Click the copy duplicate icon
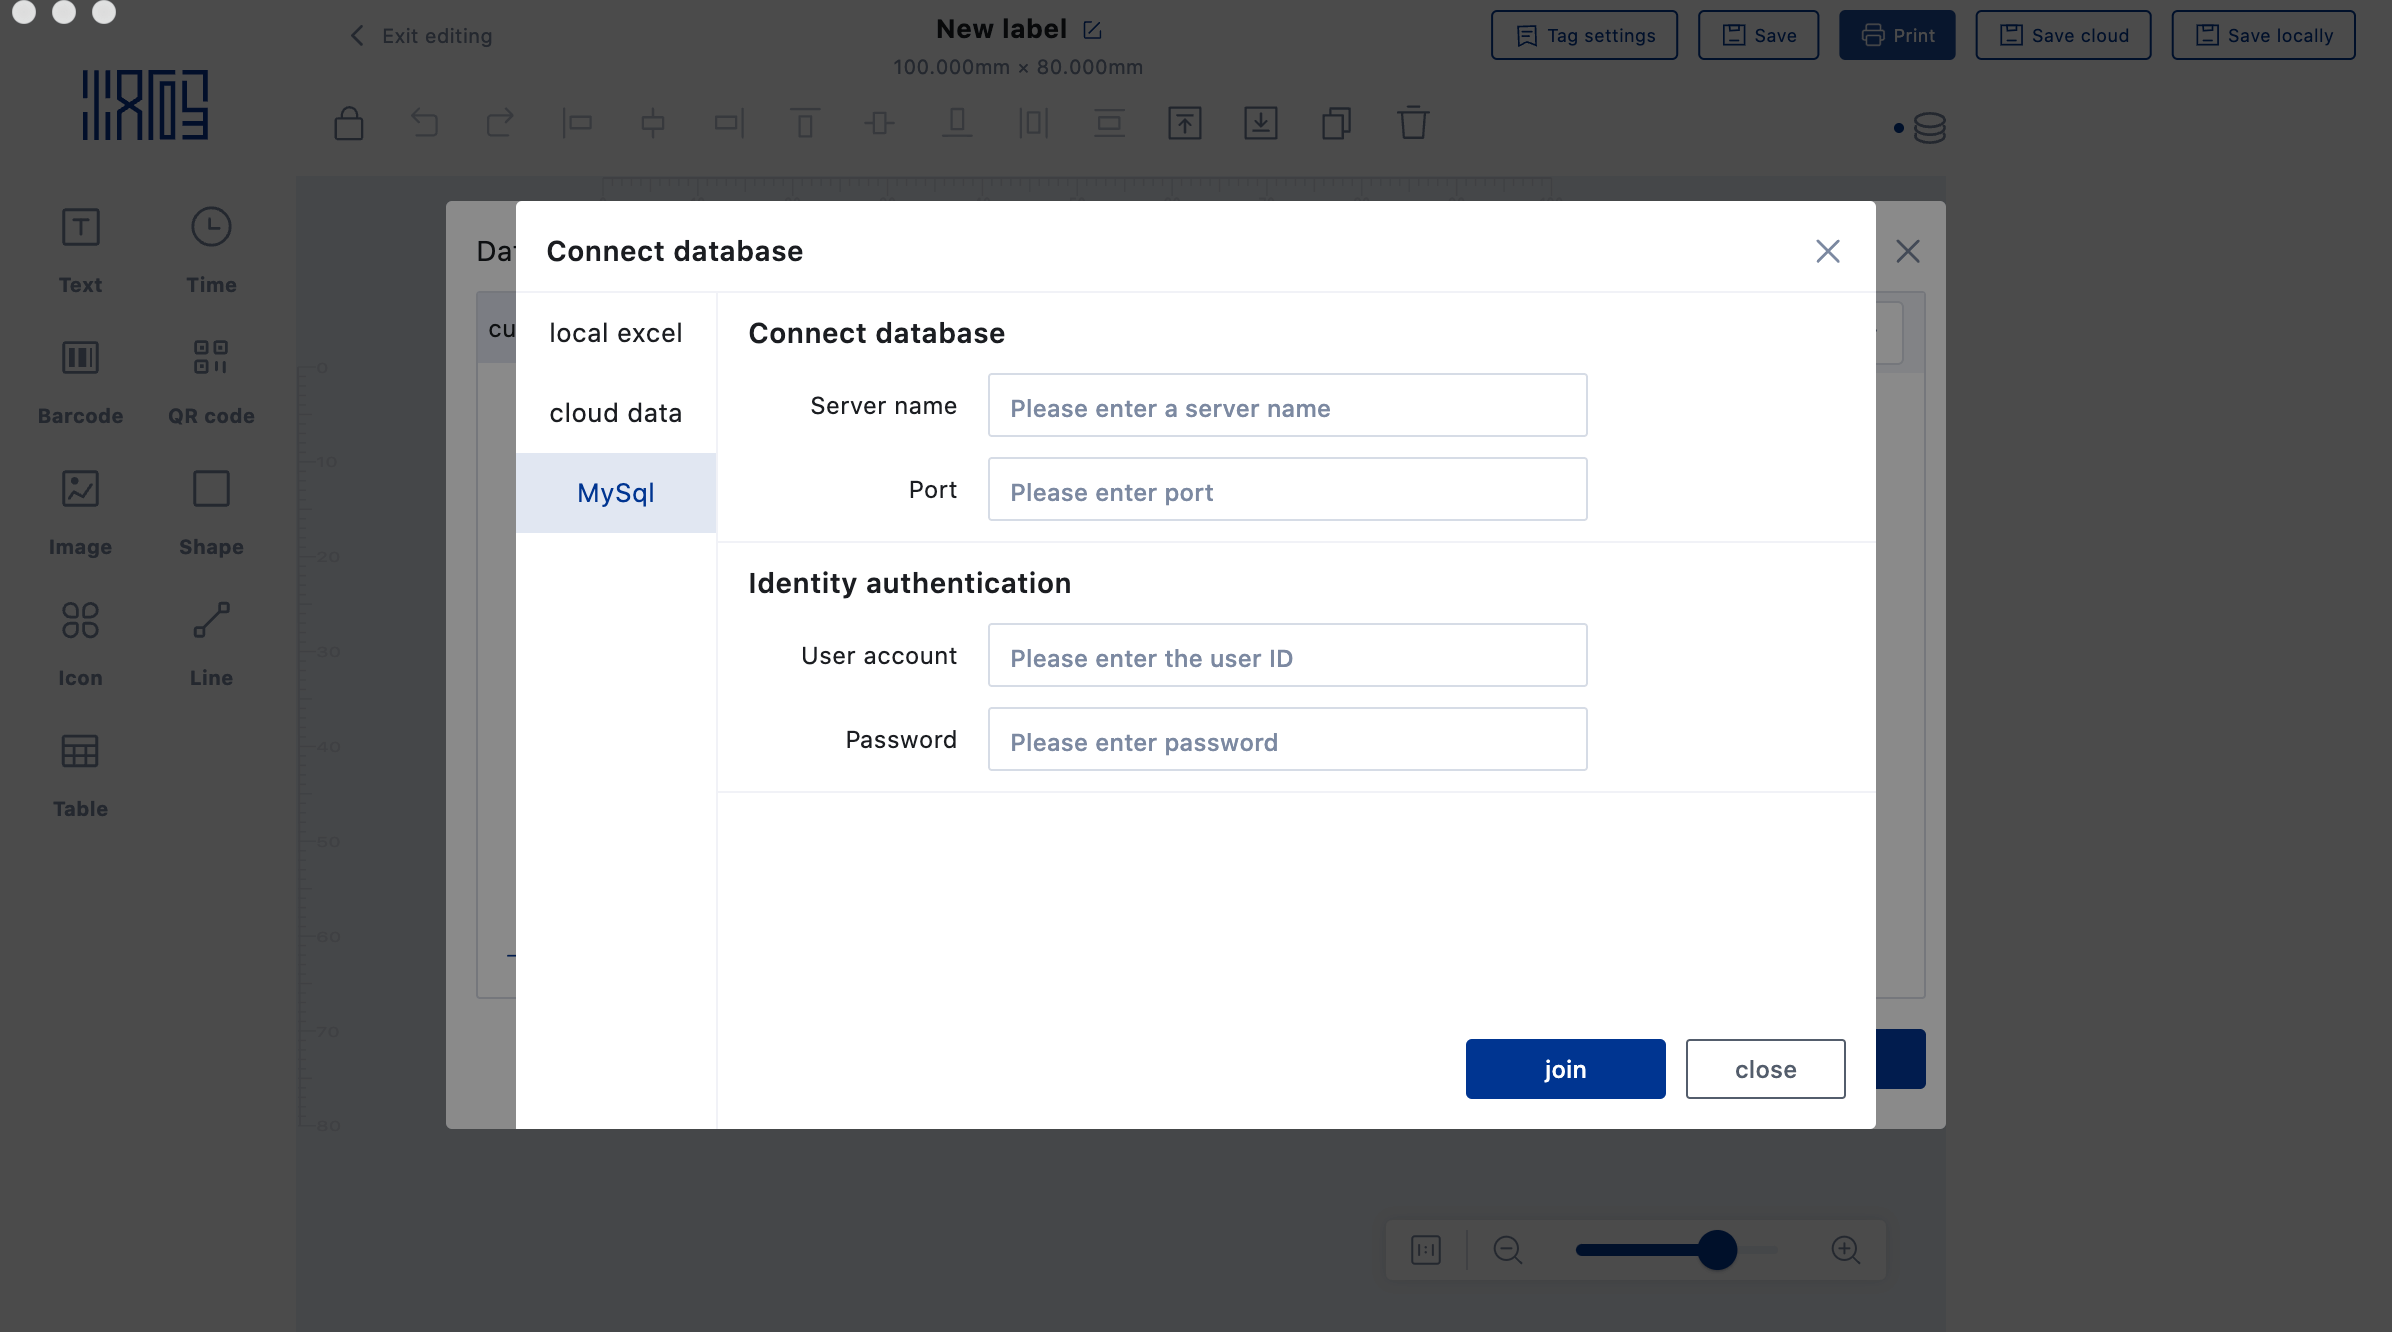The image size is (2392, 1332). (1336, 123)
